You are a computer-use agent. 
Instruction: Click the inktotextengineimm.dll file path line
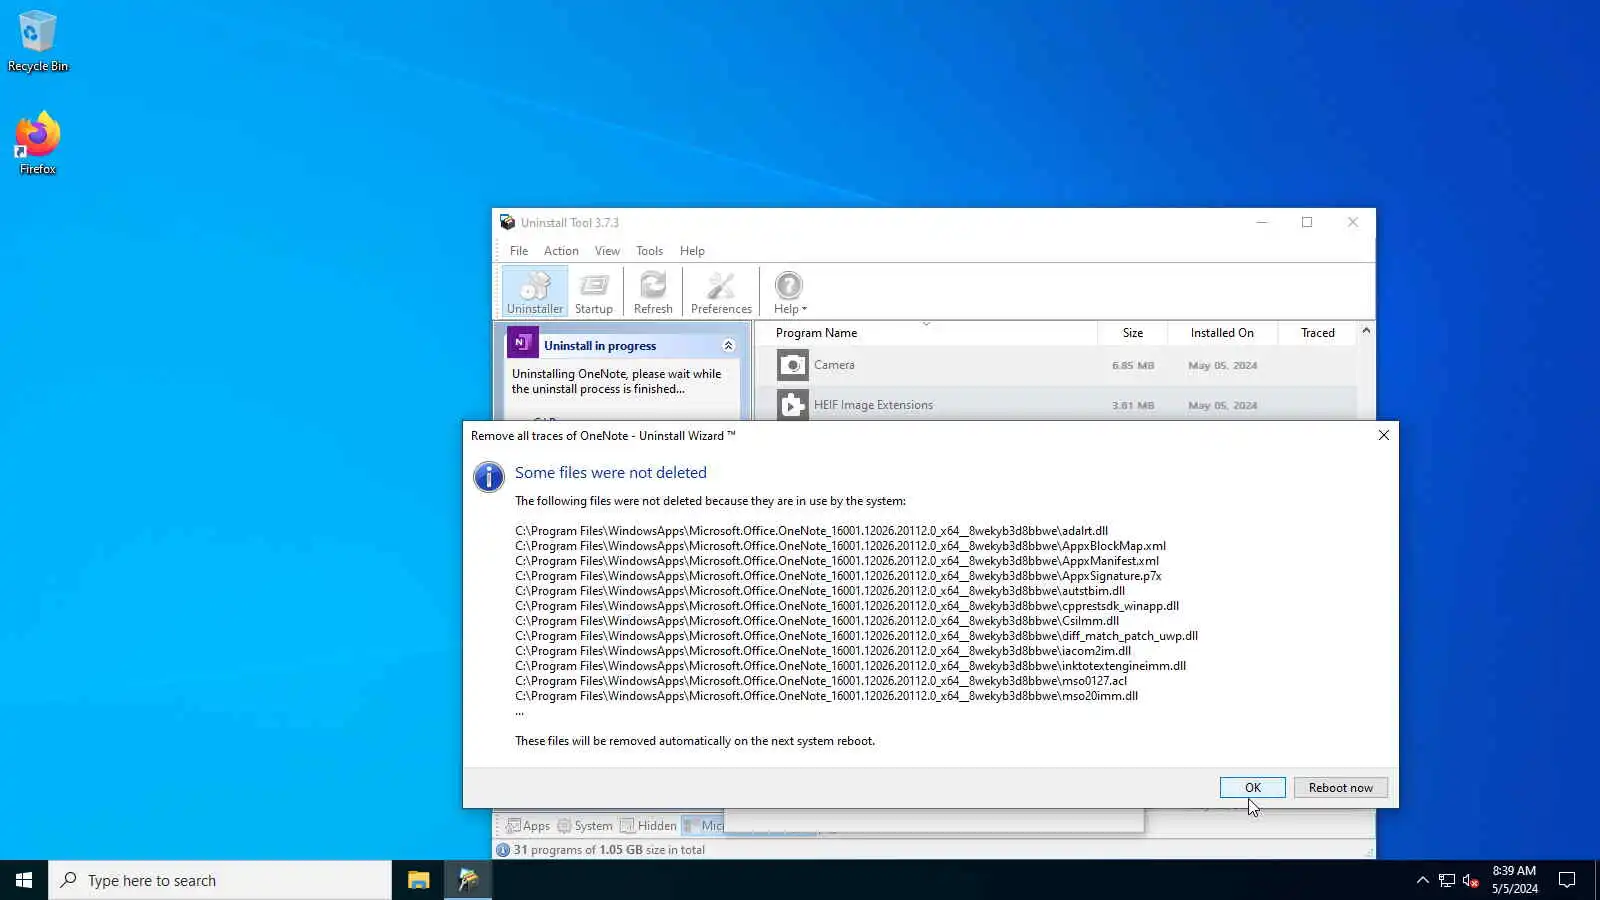point(851,666)
